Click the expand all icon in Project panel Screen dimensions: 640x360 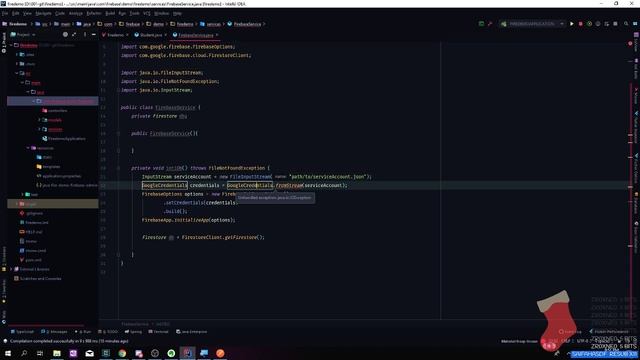(74, 35)
